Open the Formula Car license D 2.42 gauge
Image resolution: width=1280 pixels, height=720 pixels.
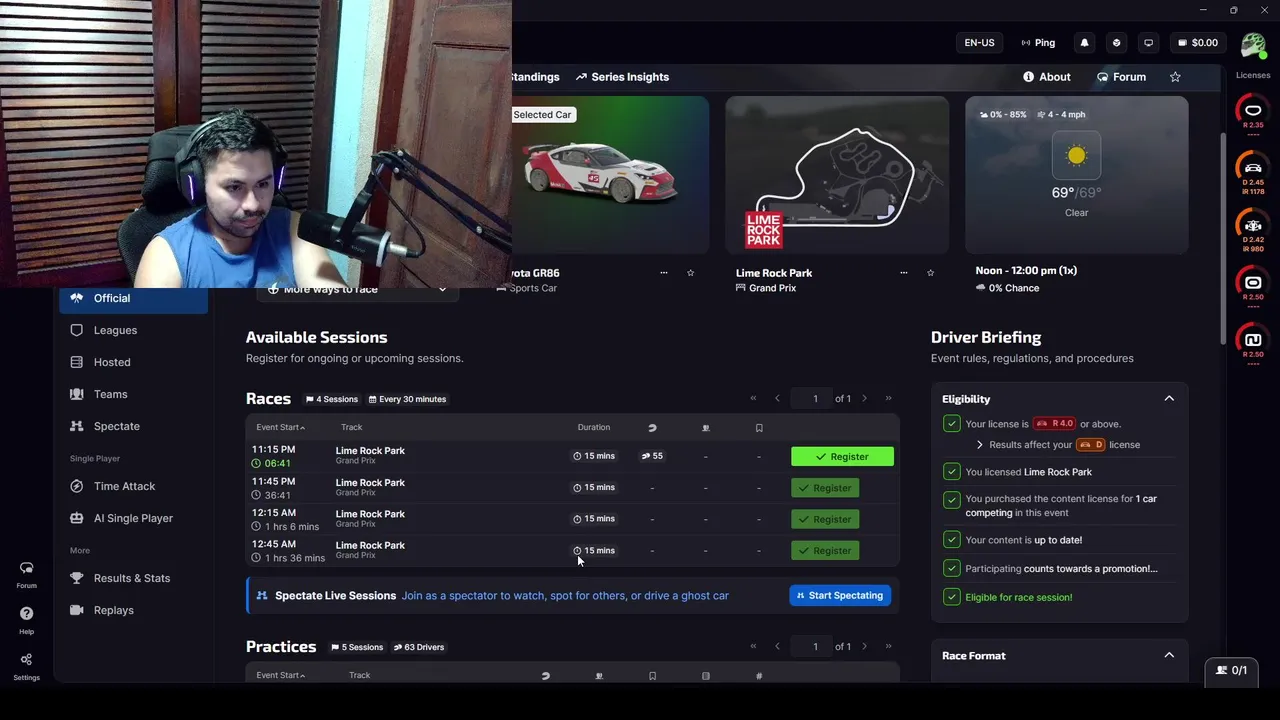tap(1253, 229)
